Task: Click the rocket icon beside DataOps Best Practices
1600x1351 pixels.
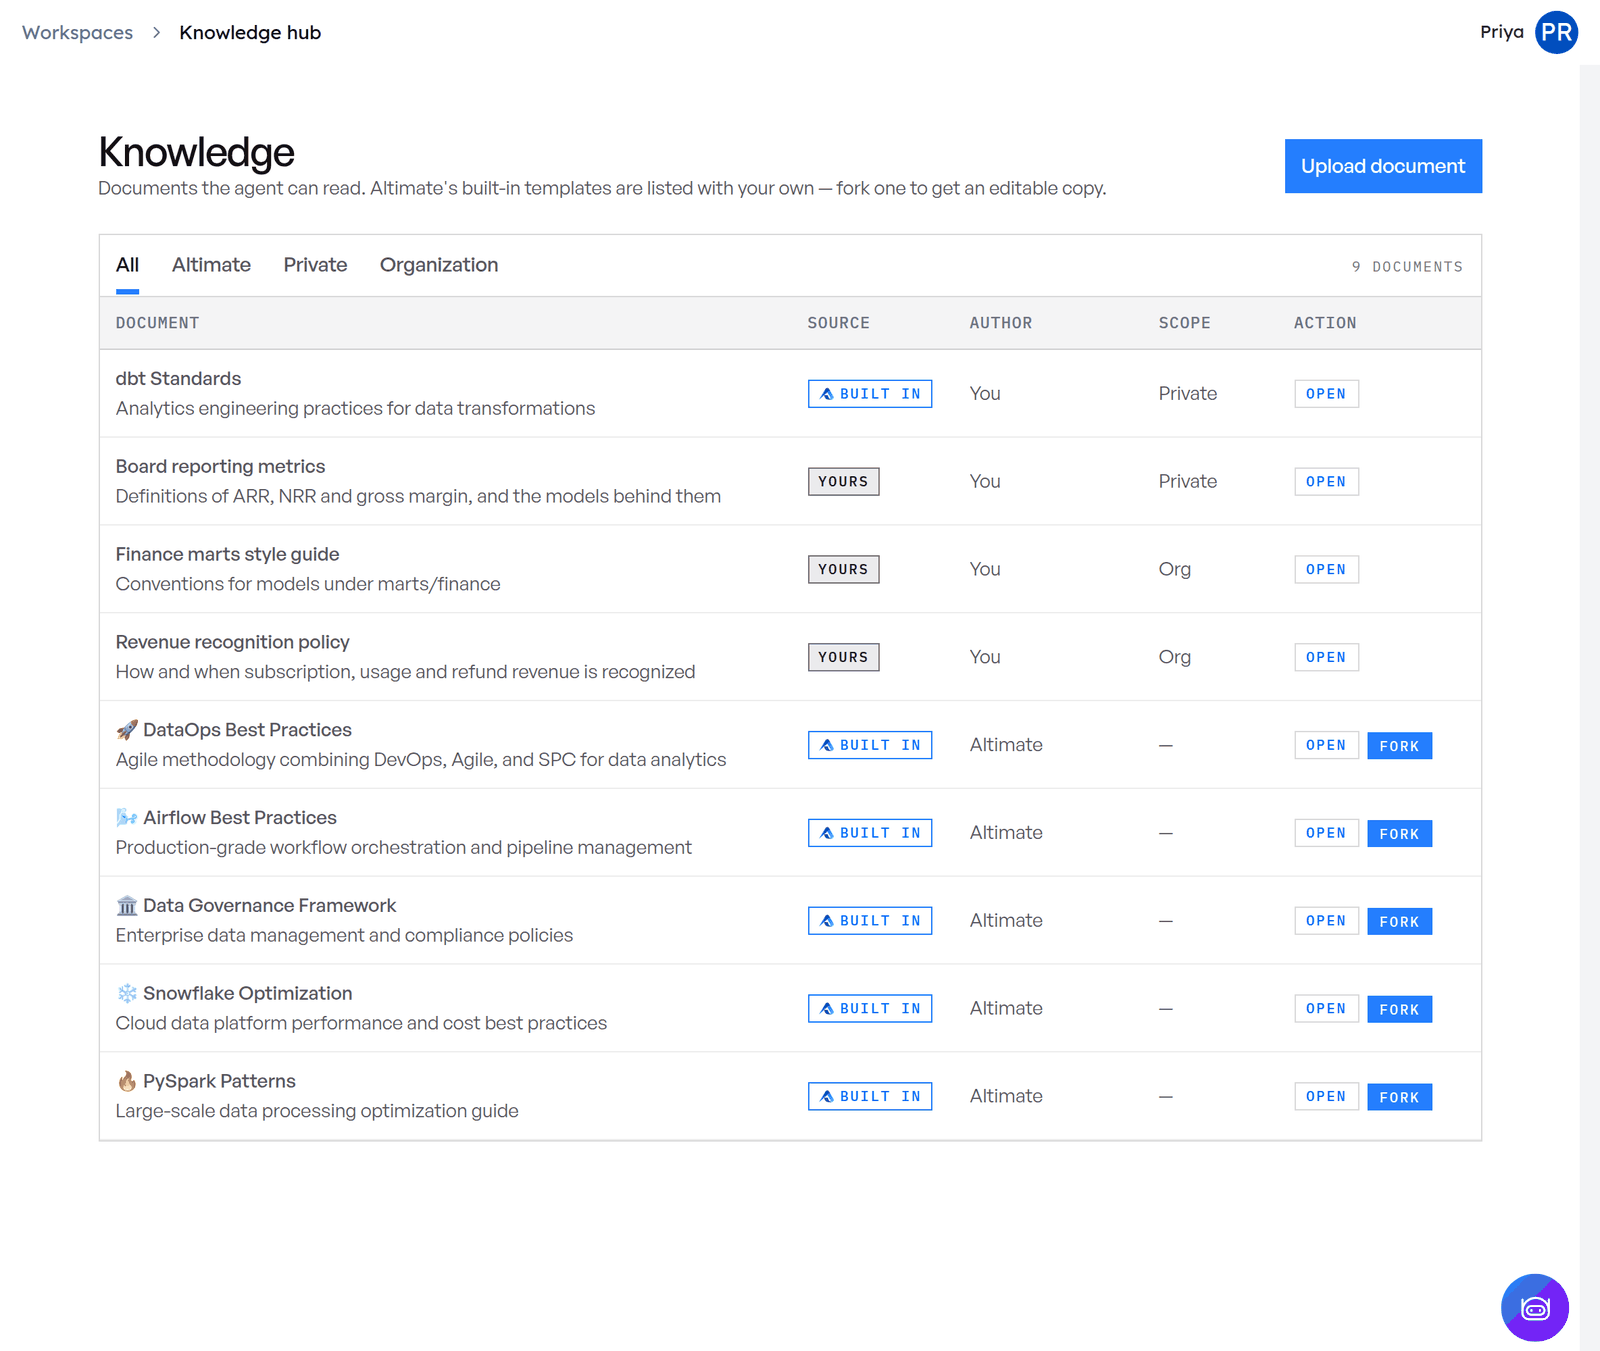Action: pyautogui.click(x=127, y=730)
